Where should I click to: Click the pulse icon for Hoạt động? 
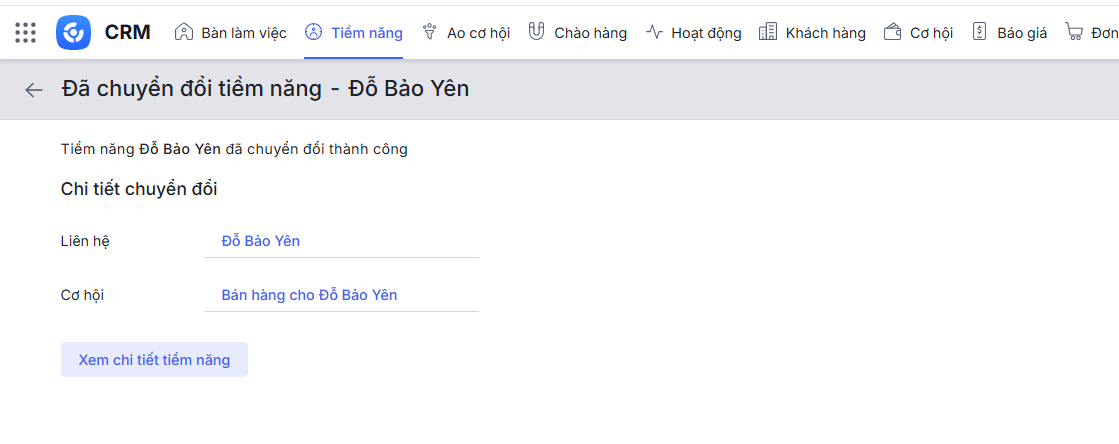(655, 32)
